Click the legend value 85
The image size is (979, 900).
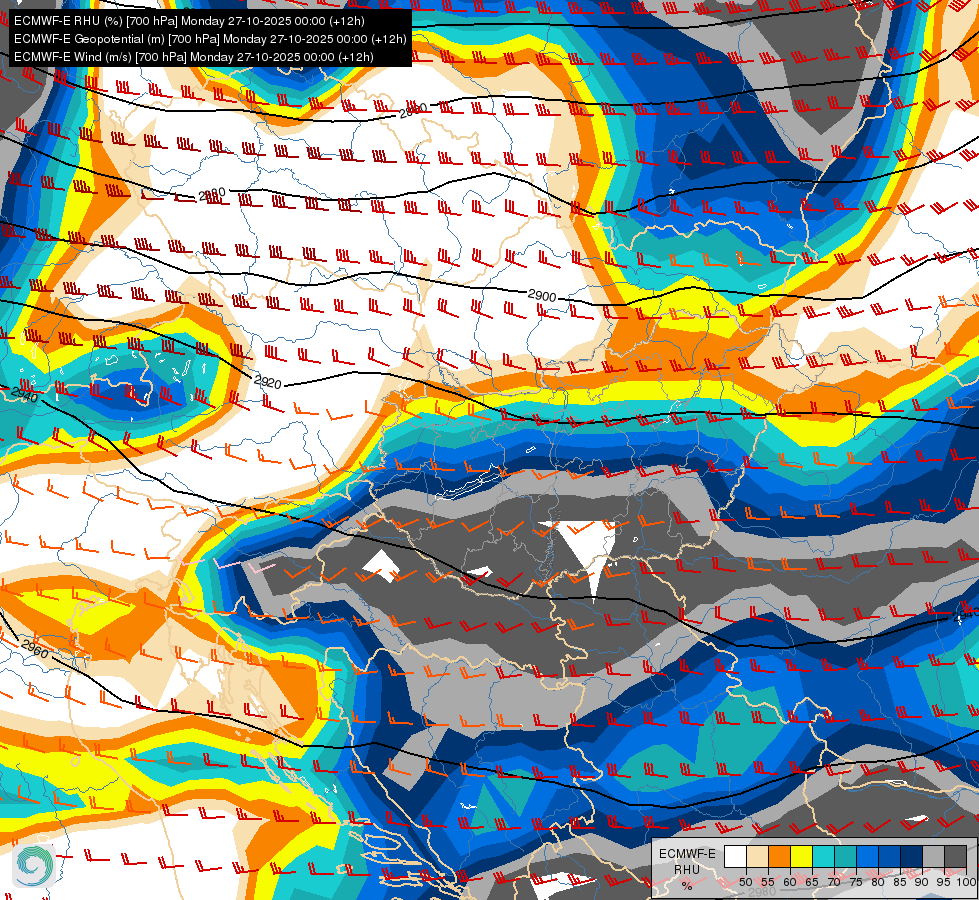(x=900, y=882)
